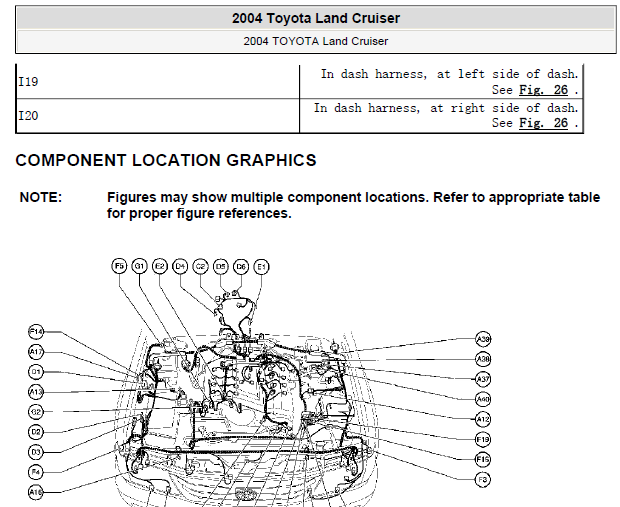Click the 'COMPONENT LOCATION GRAPHICS' heading
620x507 pixels.
pyautogui.click(x=166, y=161)
